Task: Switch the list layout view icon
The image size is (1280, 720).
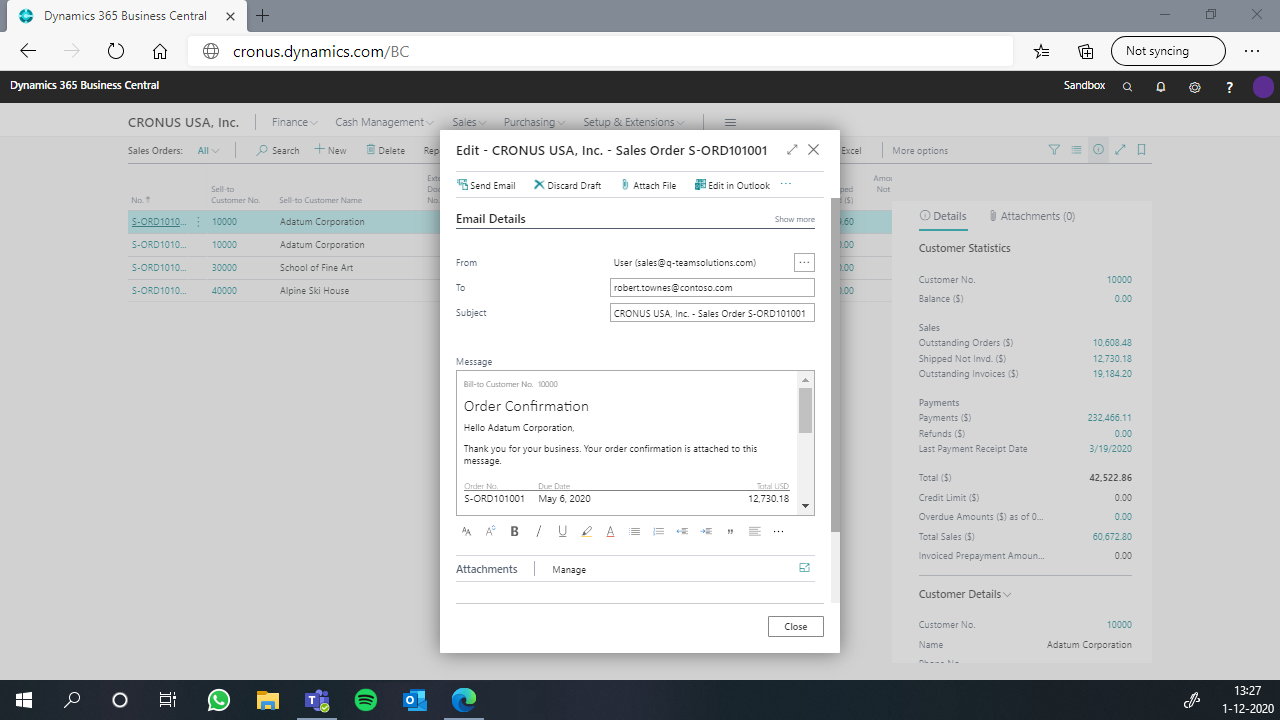Action: point(1076,150)
